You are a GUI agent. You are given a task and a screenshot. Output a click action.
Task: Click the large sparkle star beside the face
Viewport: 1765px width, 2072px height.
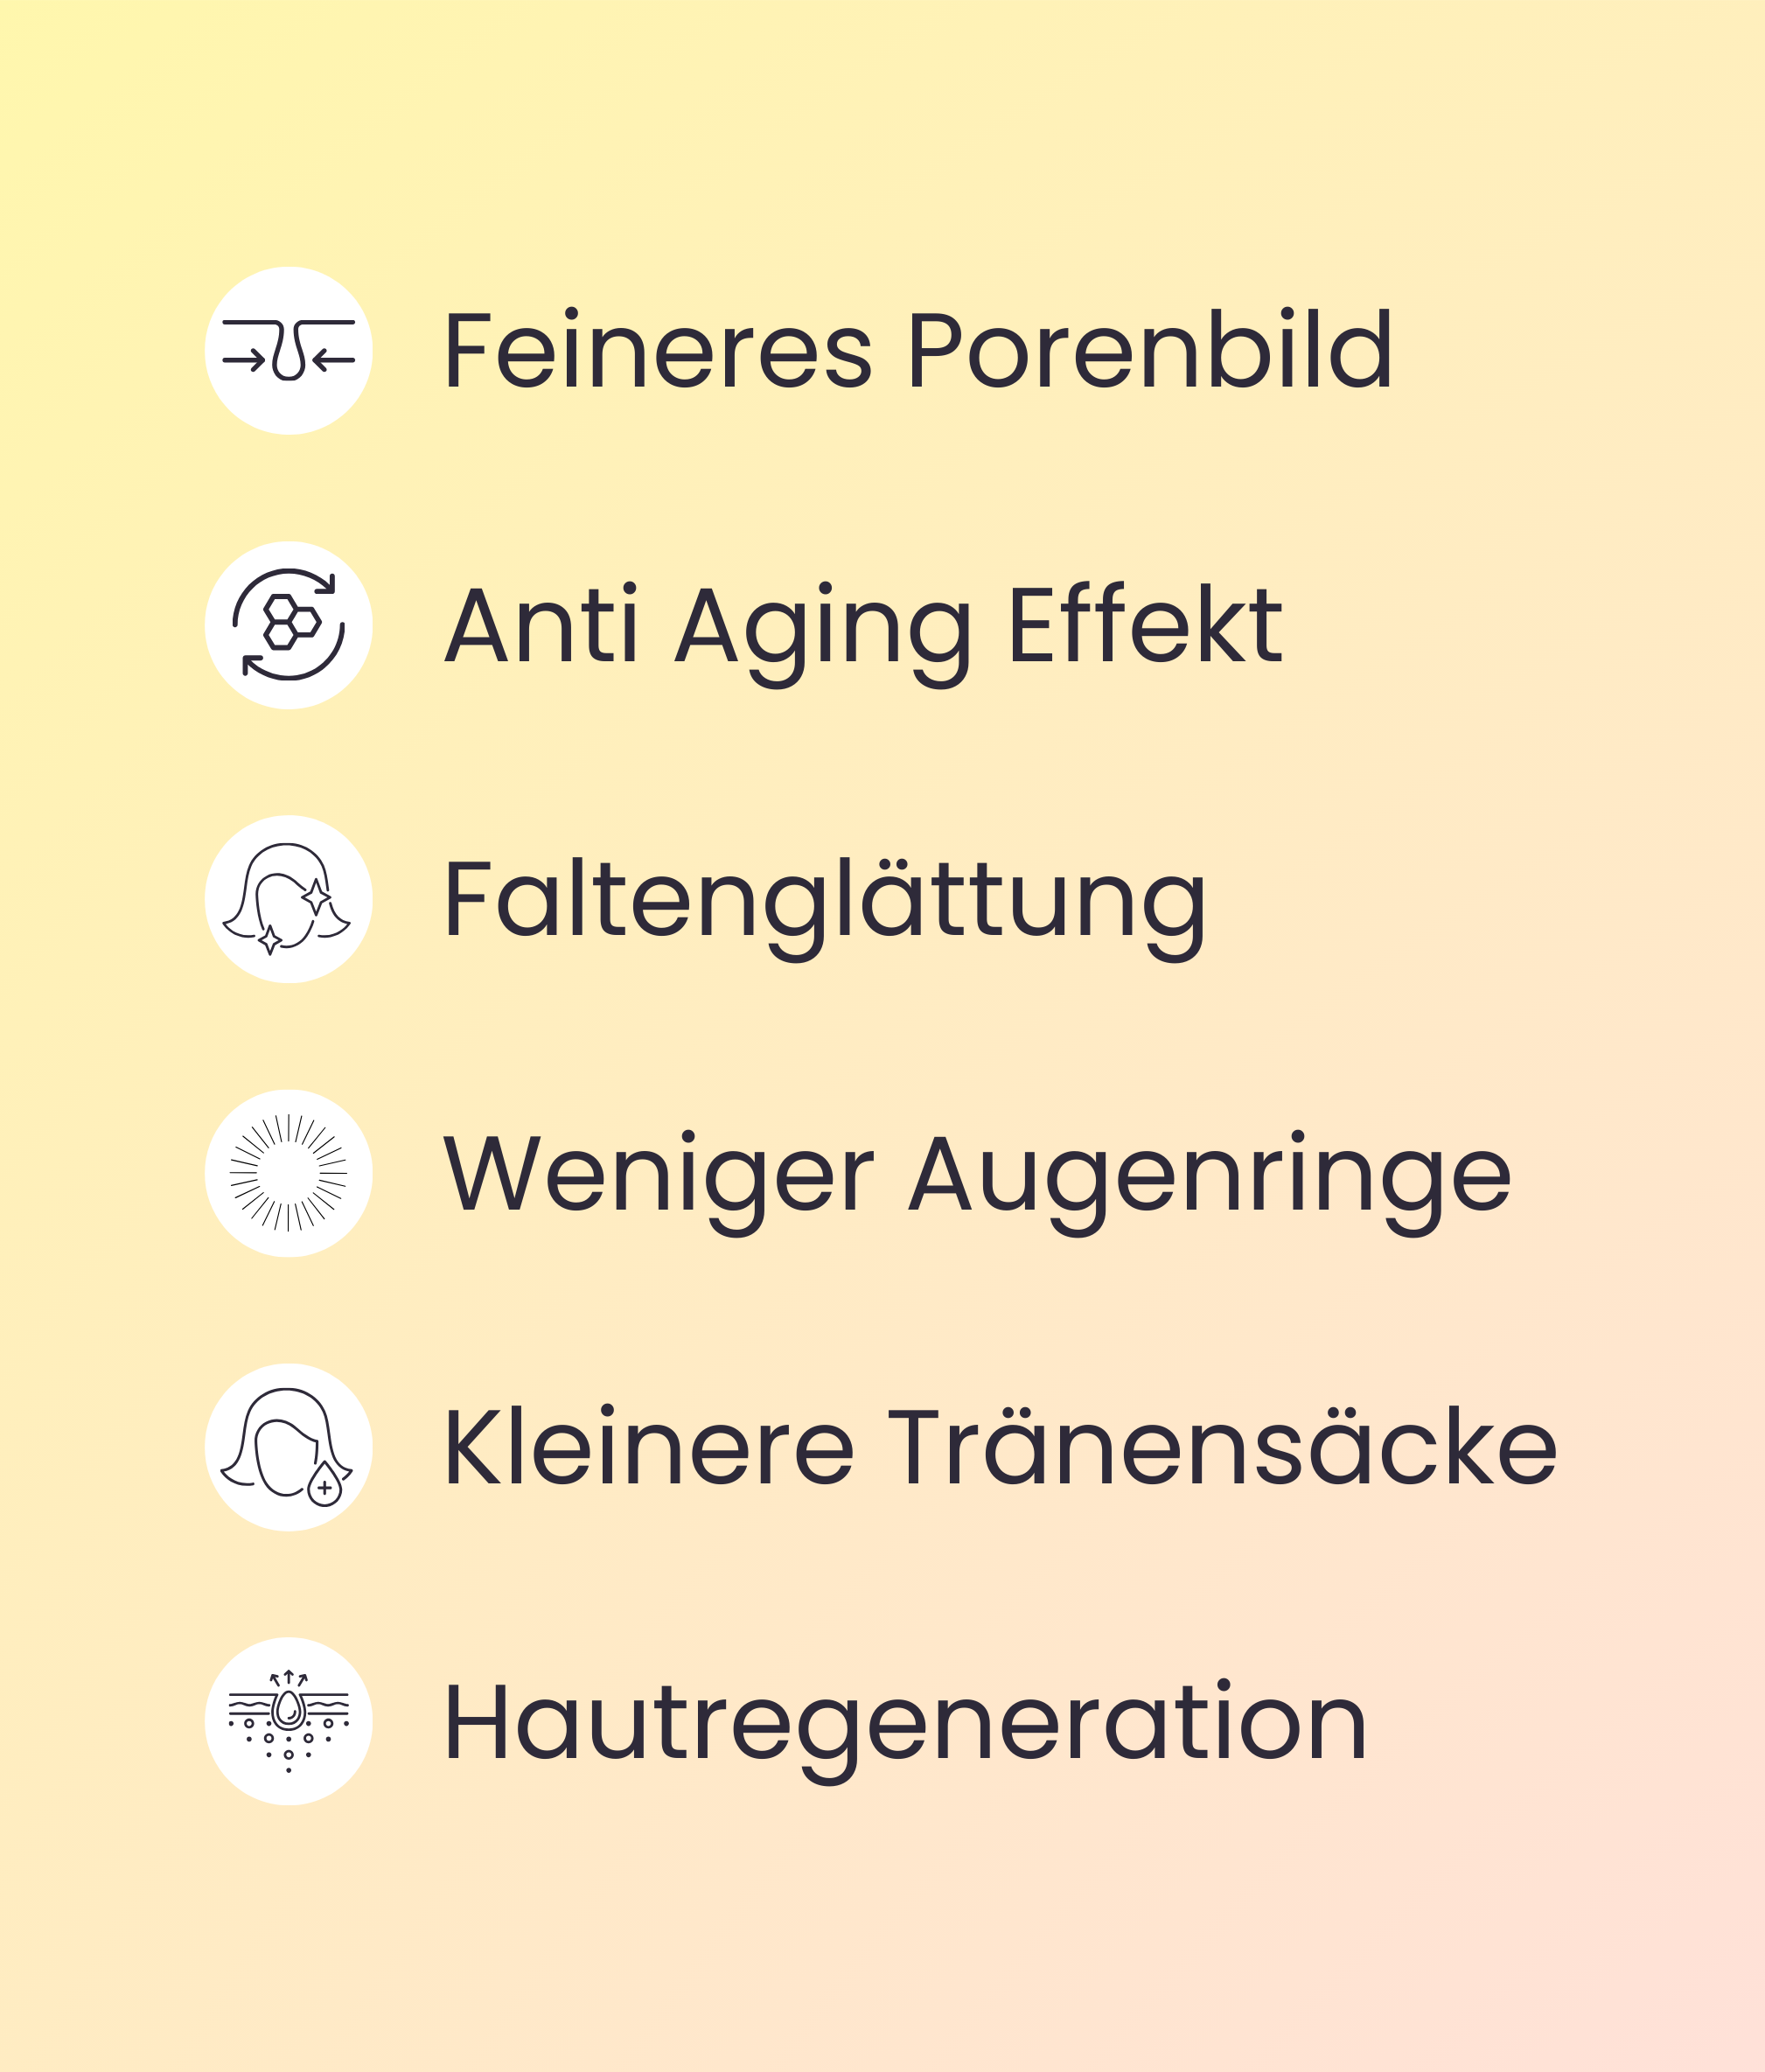click(x=316, y=896)
